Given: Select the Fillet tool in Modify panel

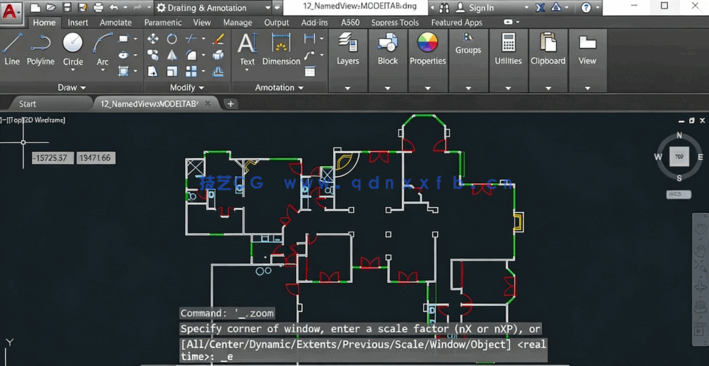Looking at the screenshot, I should pos(191,55).
